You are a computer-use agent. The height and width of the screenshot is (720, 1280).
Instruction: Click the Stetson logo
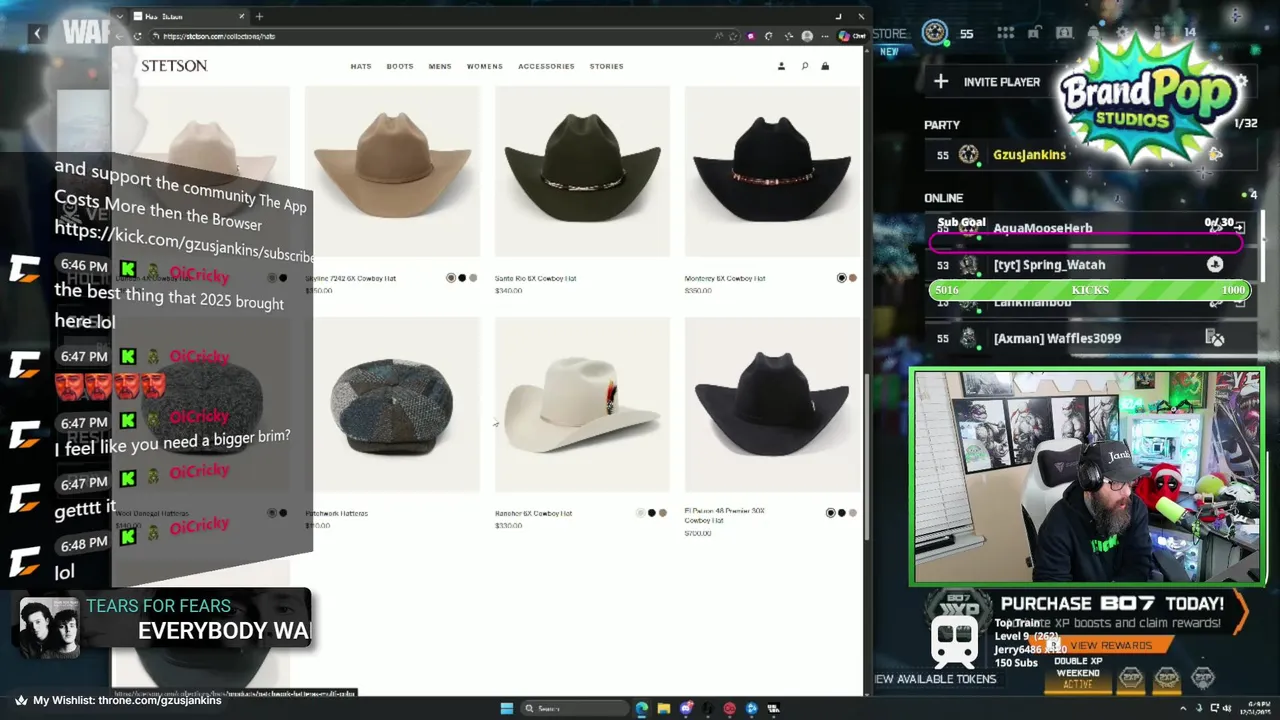[x=174, y=66]
